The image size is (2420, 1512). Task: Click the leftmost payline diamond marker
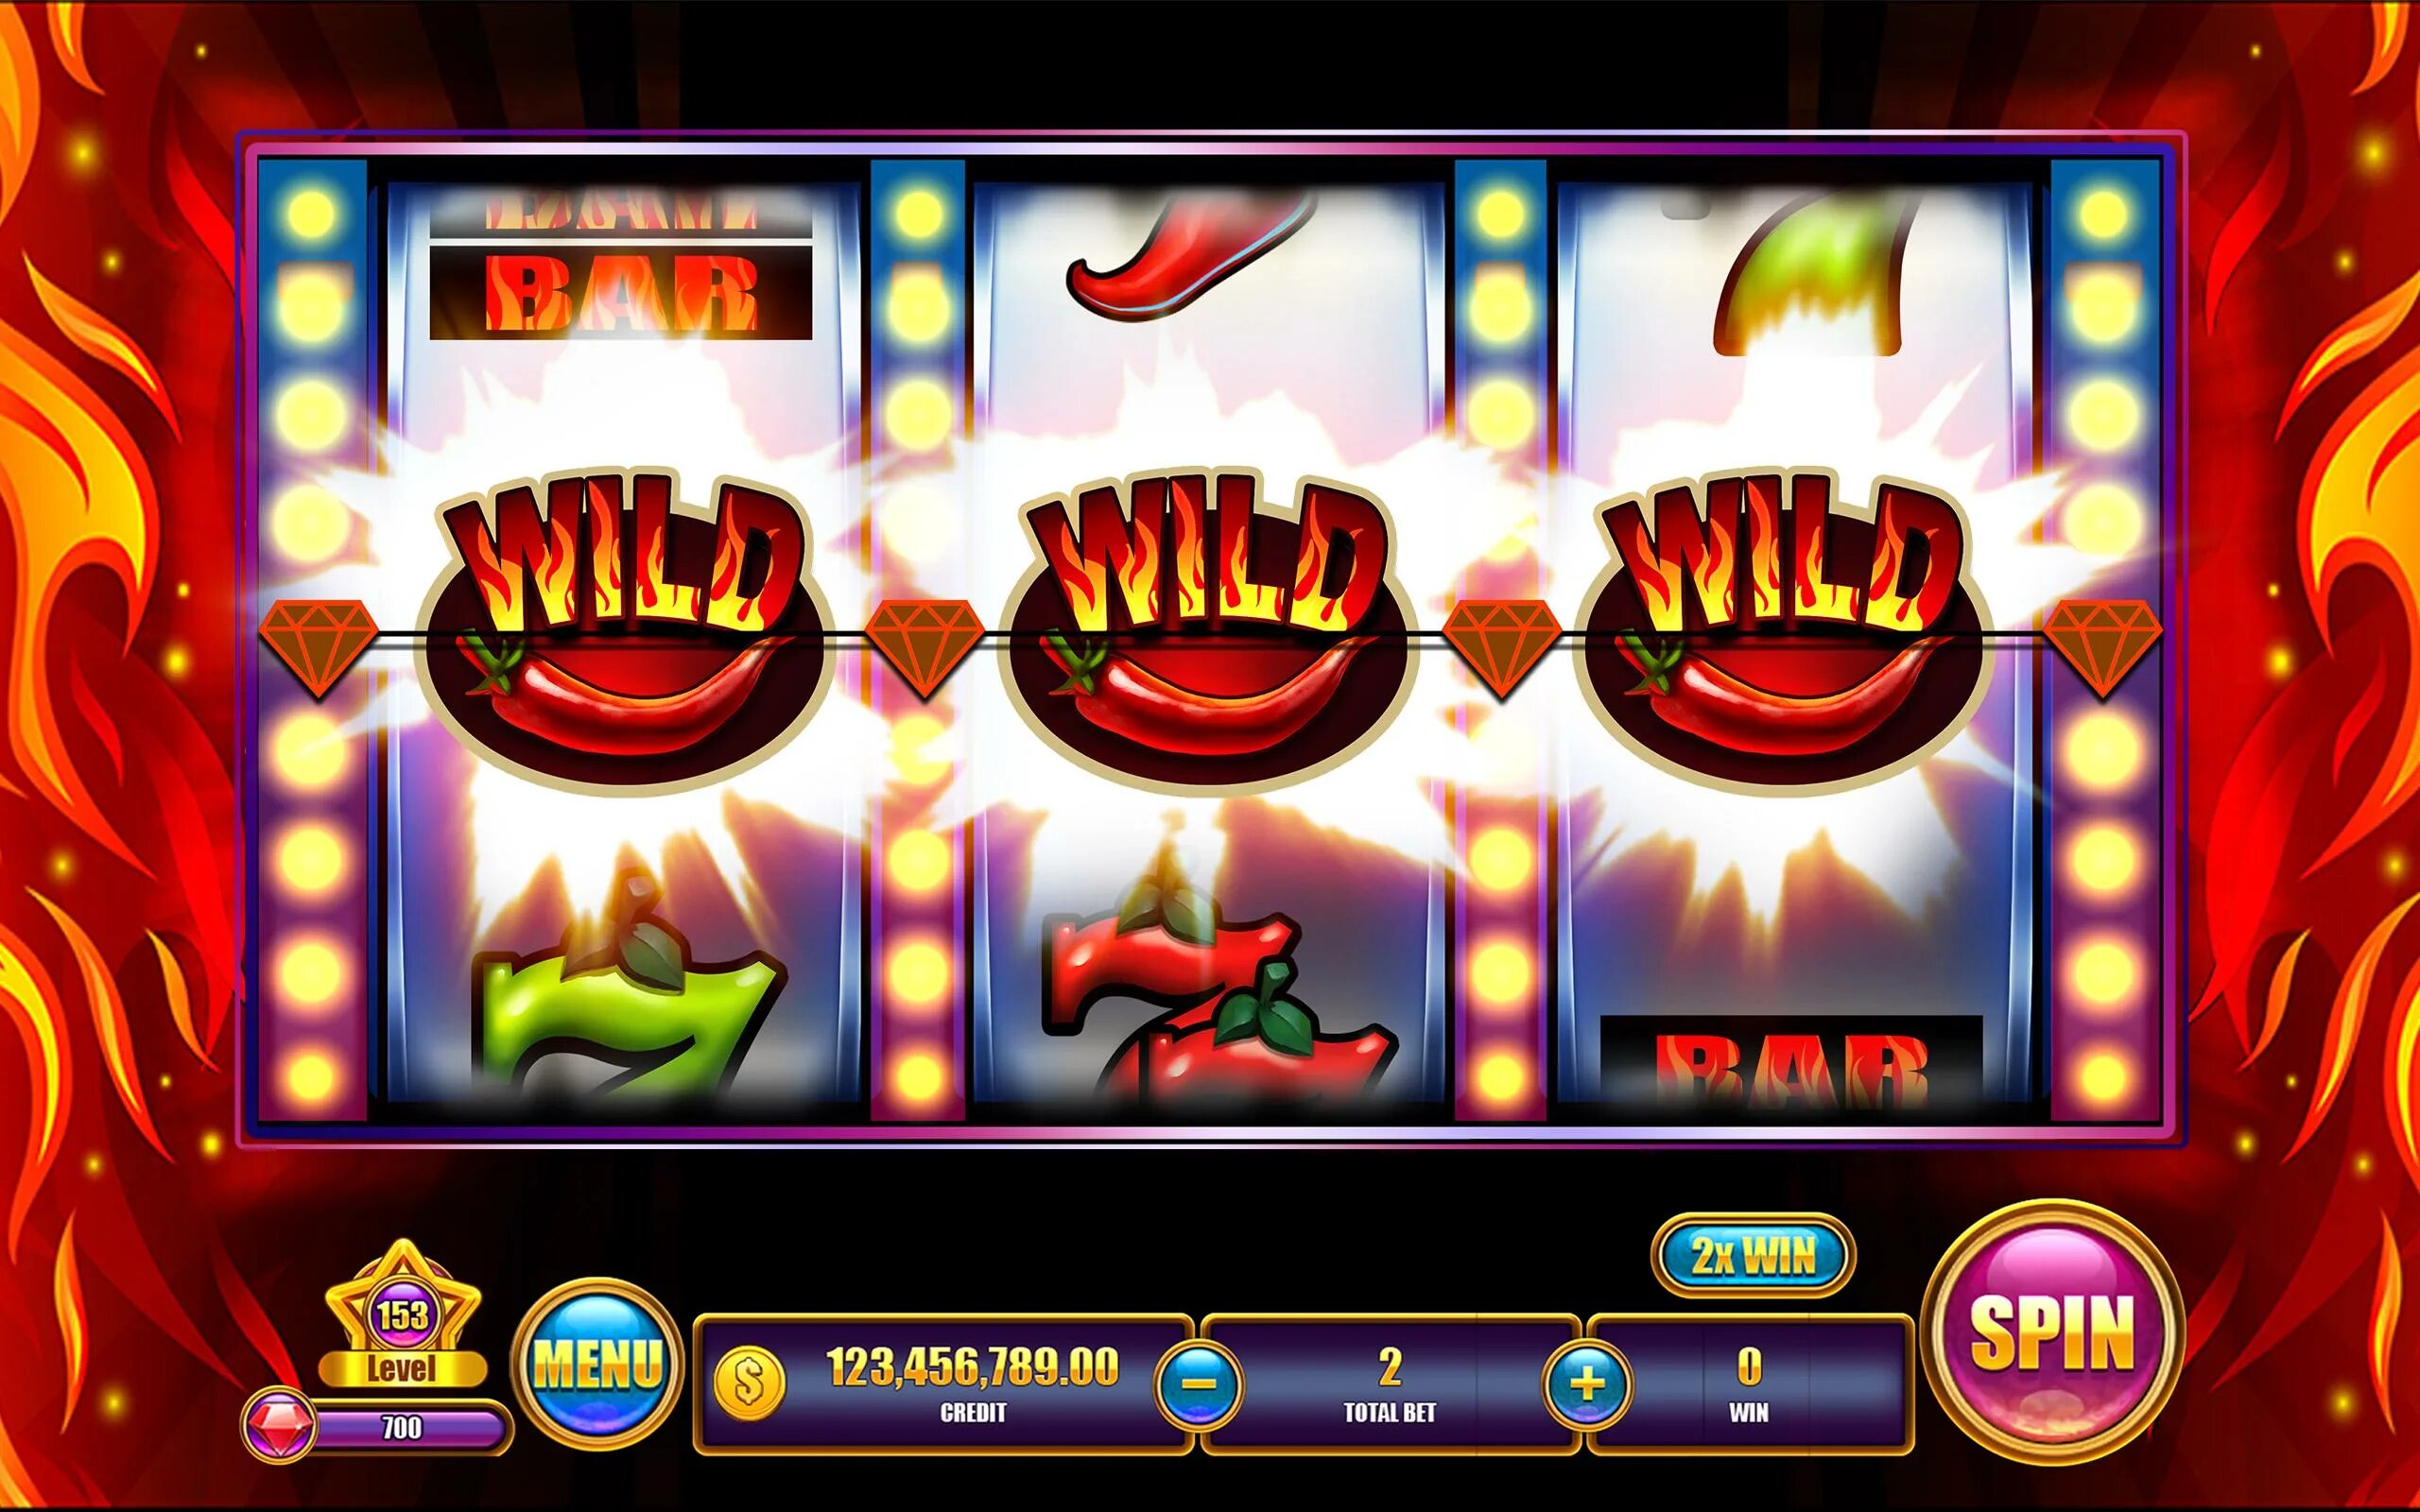pyautogui.click(x=319, y=649)
